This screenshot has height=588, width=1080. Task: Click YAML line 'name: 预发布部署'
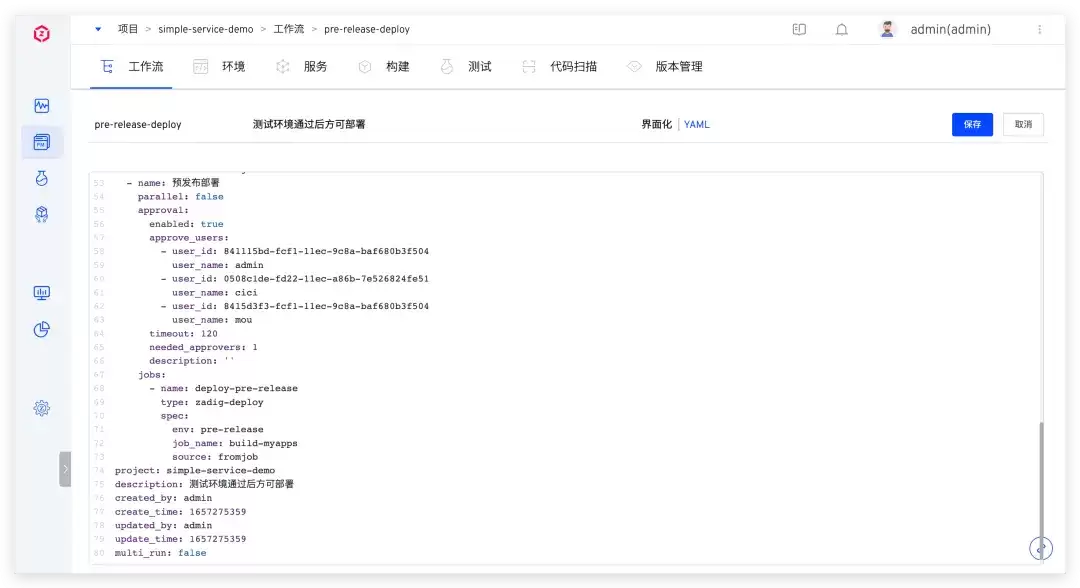pos(173,183)
